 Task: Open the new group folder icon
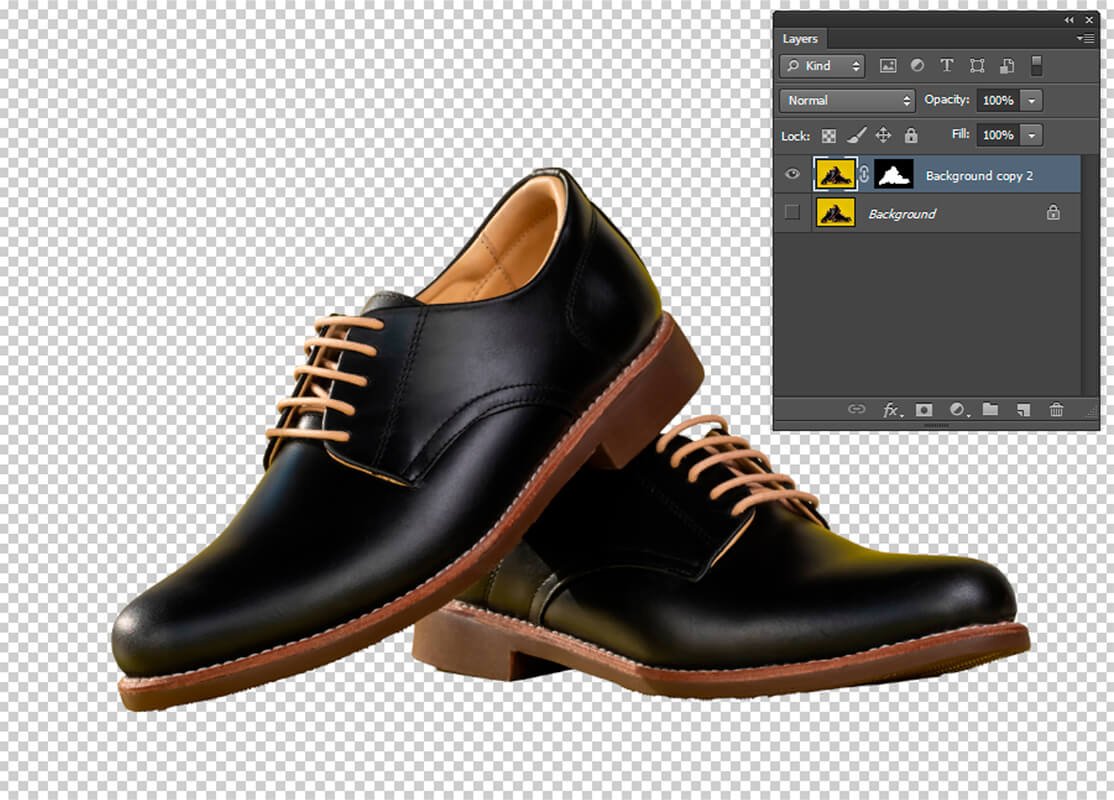989,410
